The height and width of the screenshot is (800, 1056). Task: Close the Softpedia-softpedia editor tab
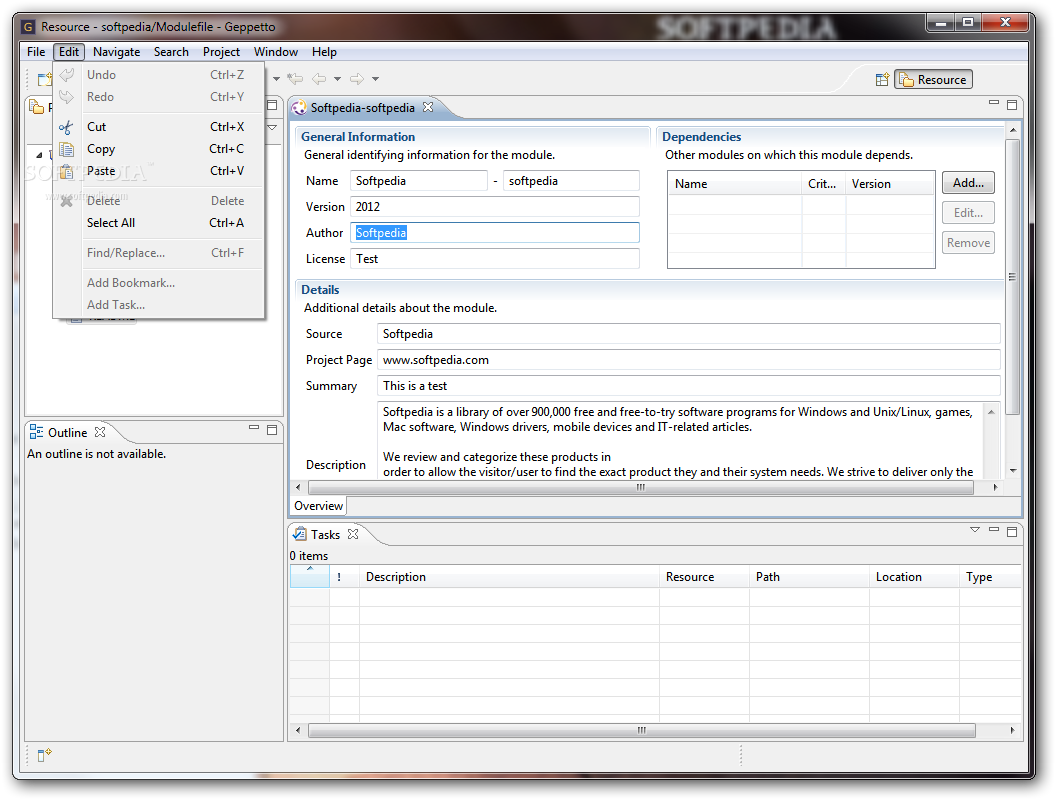pos(428,107)
